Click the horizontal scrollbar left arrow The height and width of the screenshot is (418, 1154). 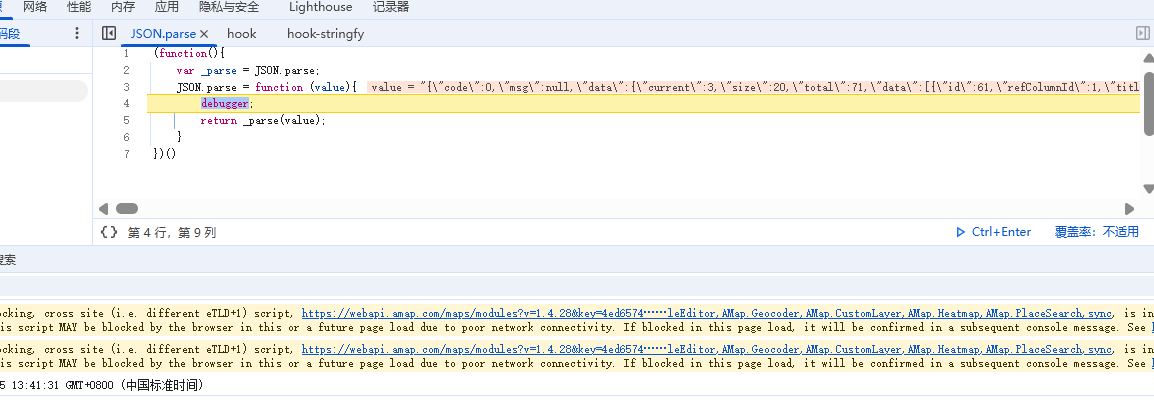click(103, 209)
